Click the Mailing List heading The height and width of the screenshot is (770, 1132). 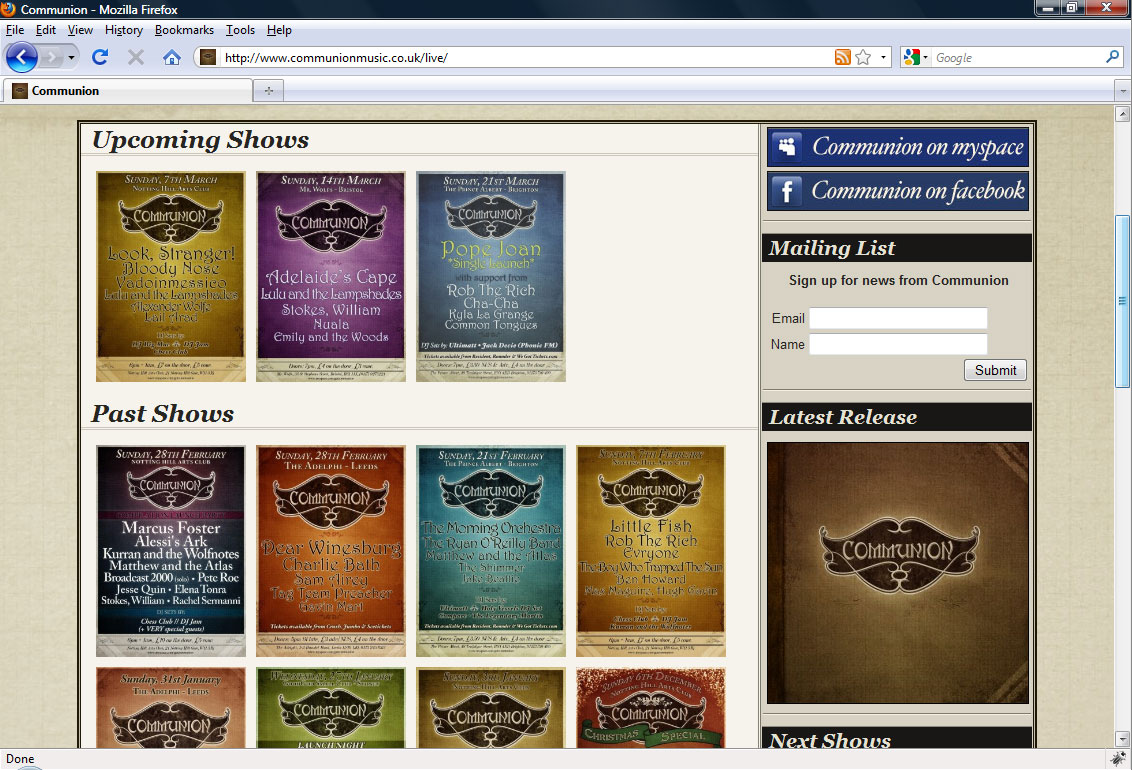pyautogui.click(x=832, y=248)
